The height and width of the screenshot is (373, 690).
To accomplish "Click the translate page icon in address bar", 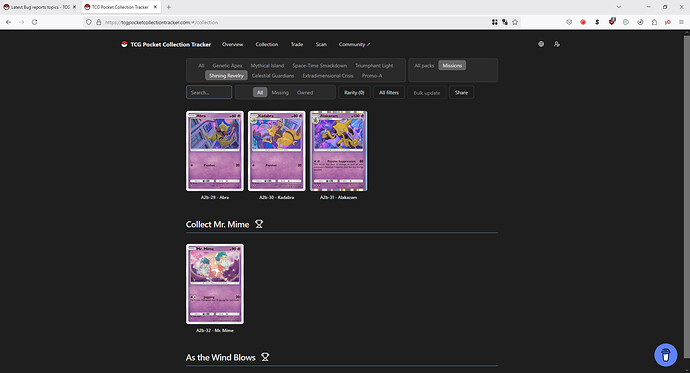I will pos(505,22).
